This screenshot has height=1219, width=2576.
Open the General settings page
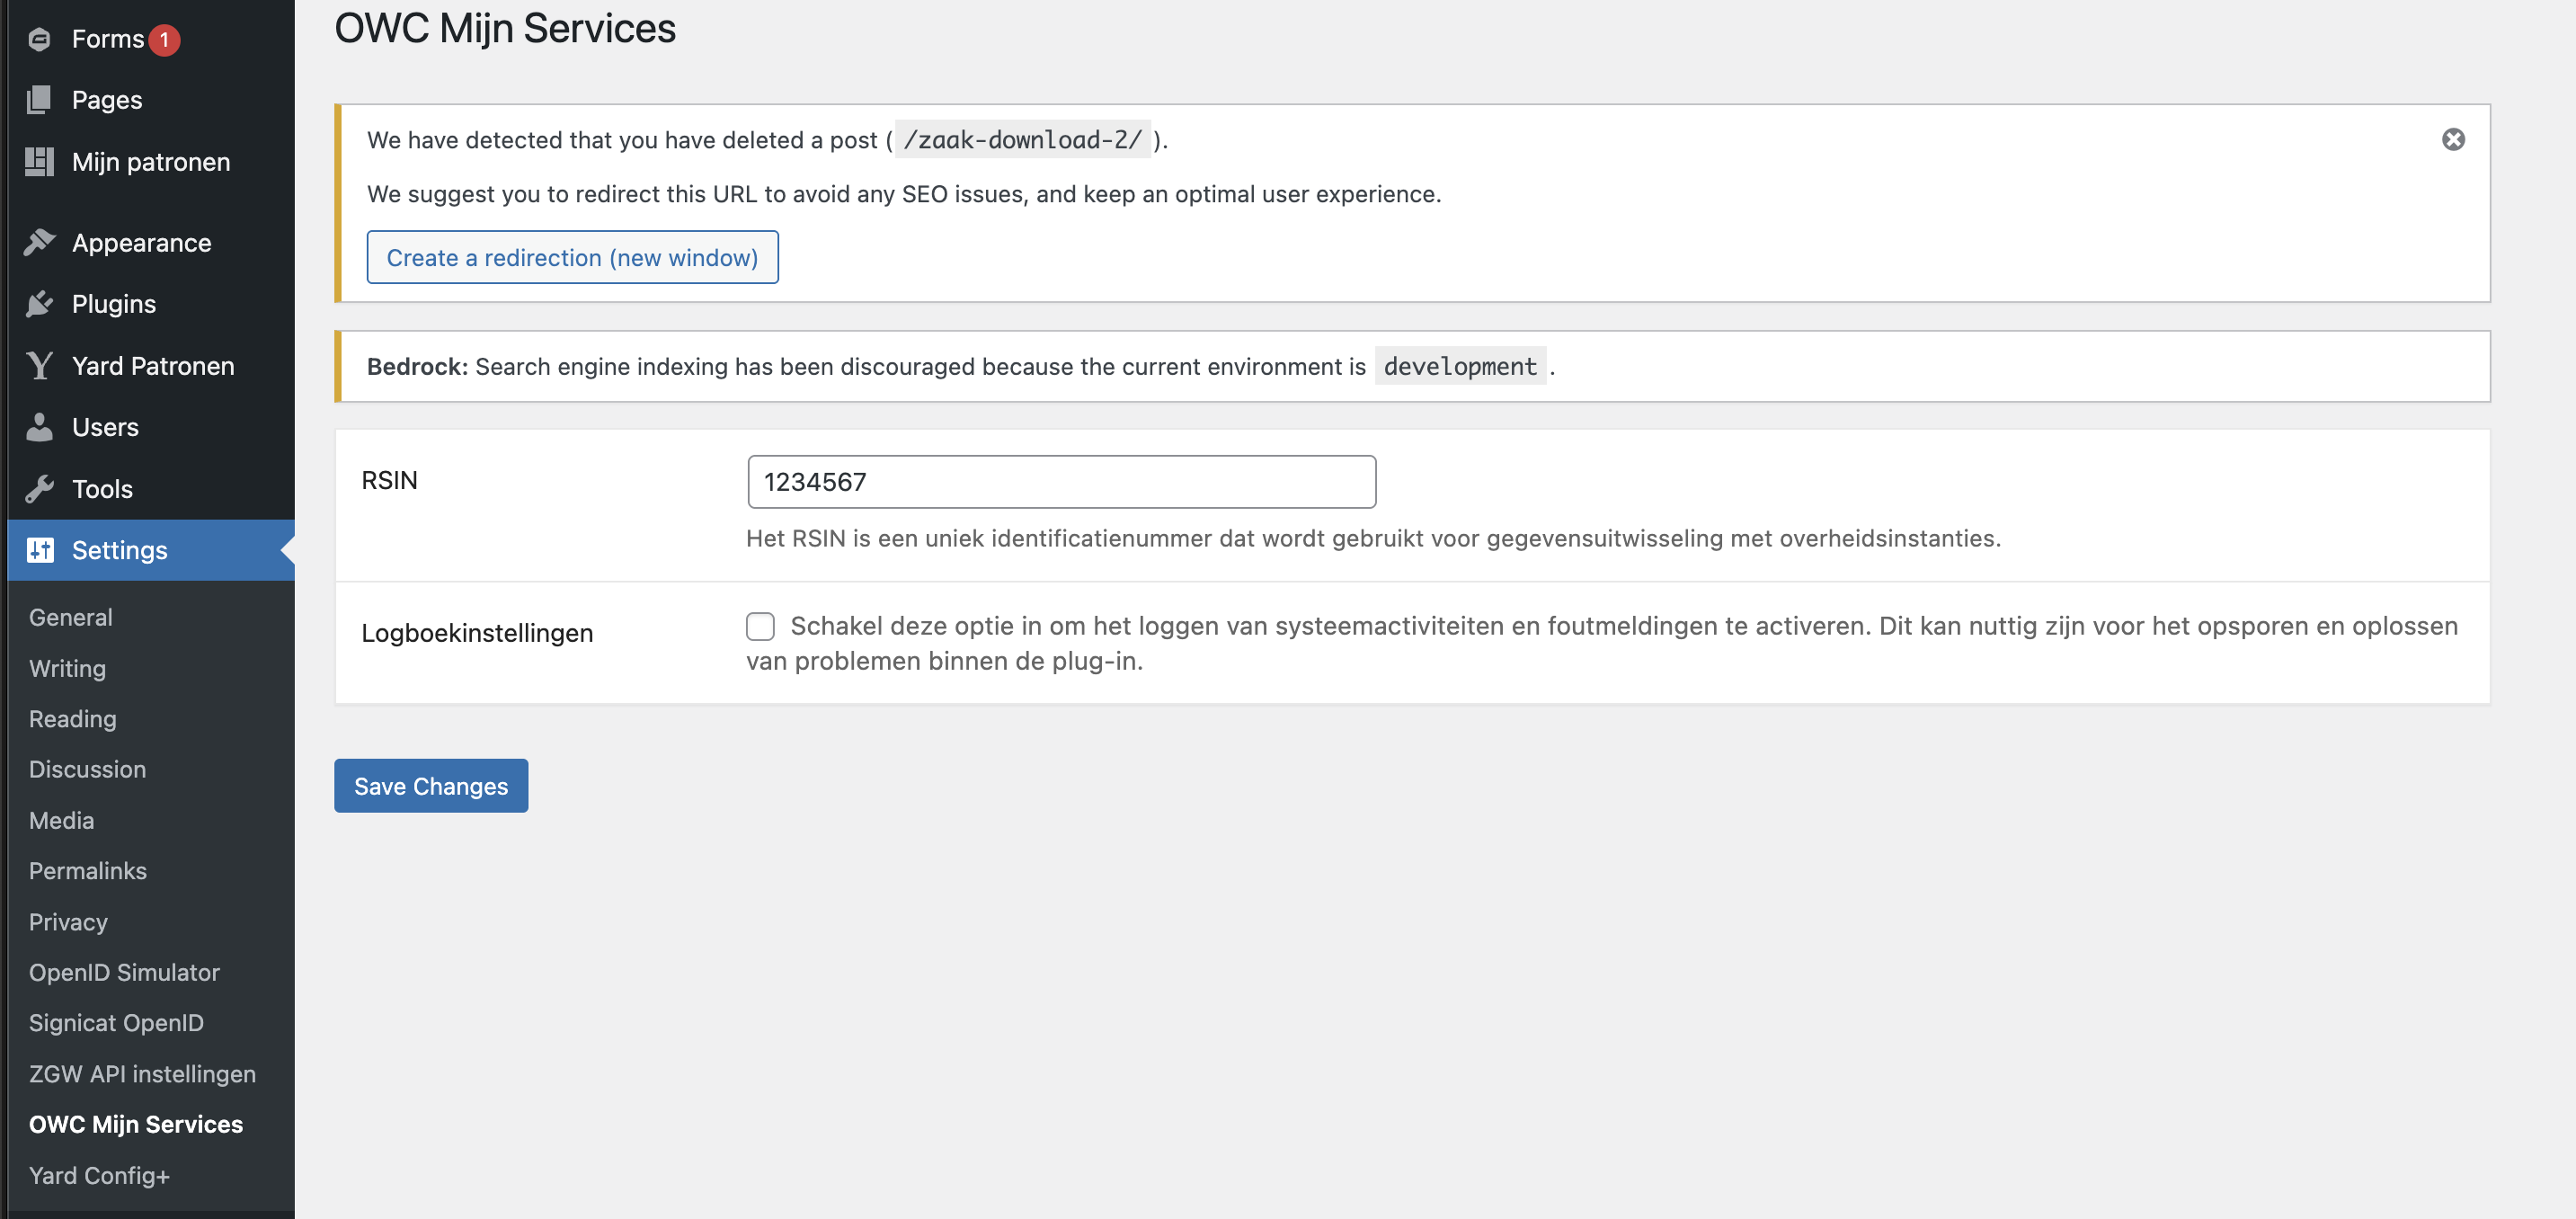tap(70, 617)
